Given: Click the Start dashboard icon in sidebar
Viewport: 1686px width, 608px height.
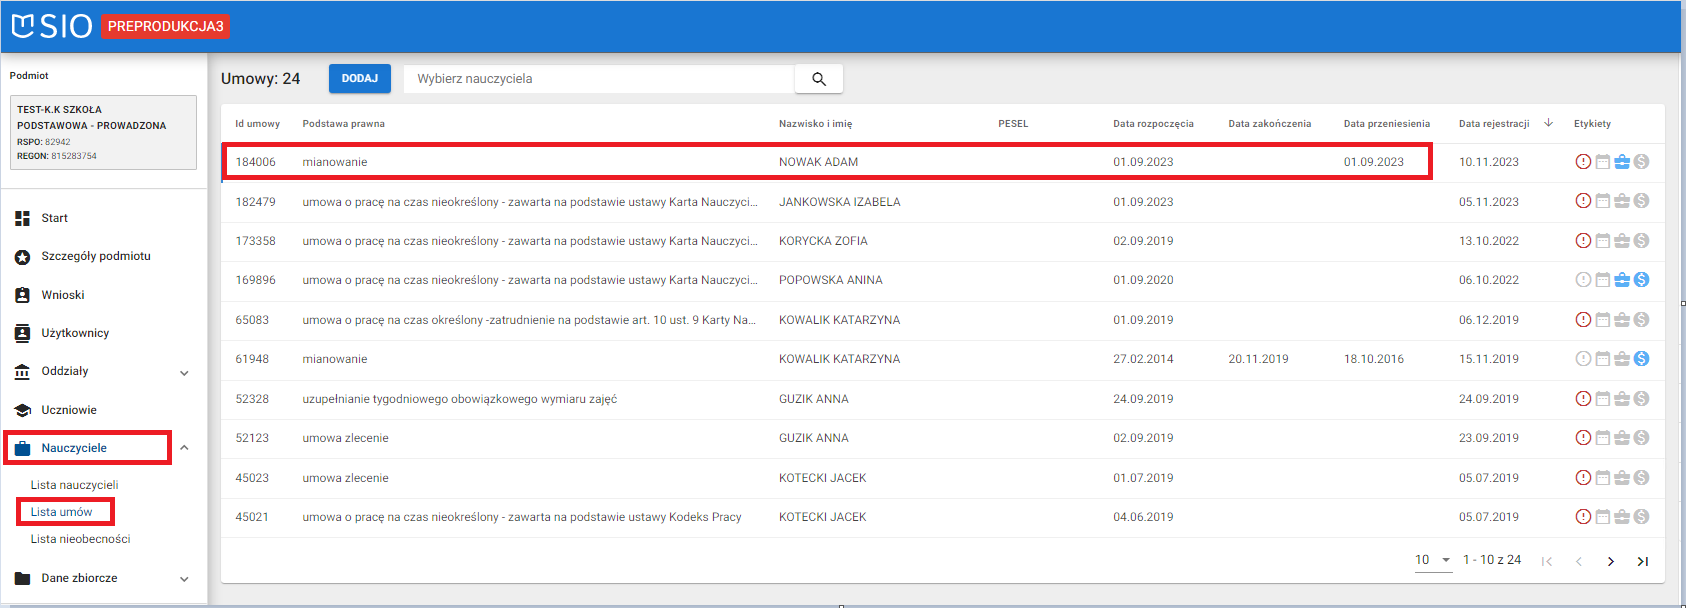Looking at the screenshot, I should coord(23,218).
